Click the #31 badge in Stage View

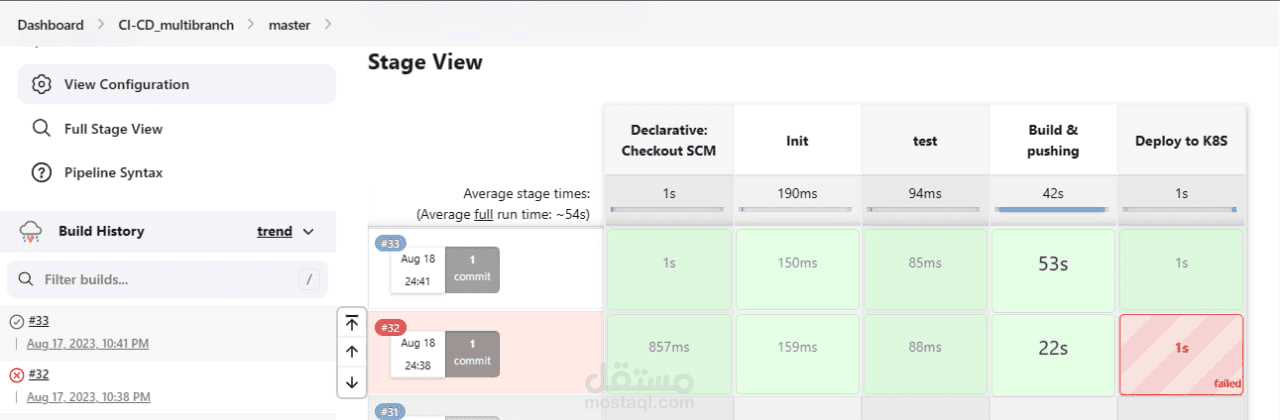390,411
